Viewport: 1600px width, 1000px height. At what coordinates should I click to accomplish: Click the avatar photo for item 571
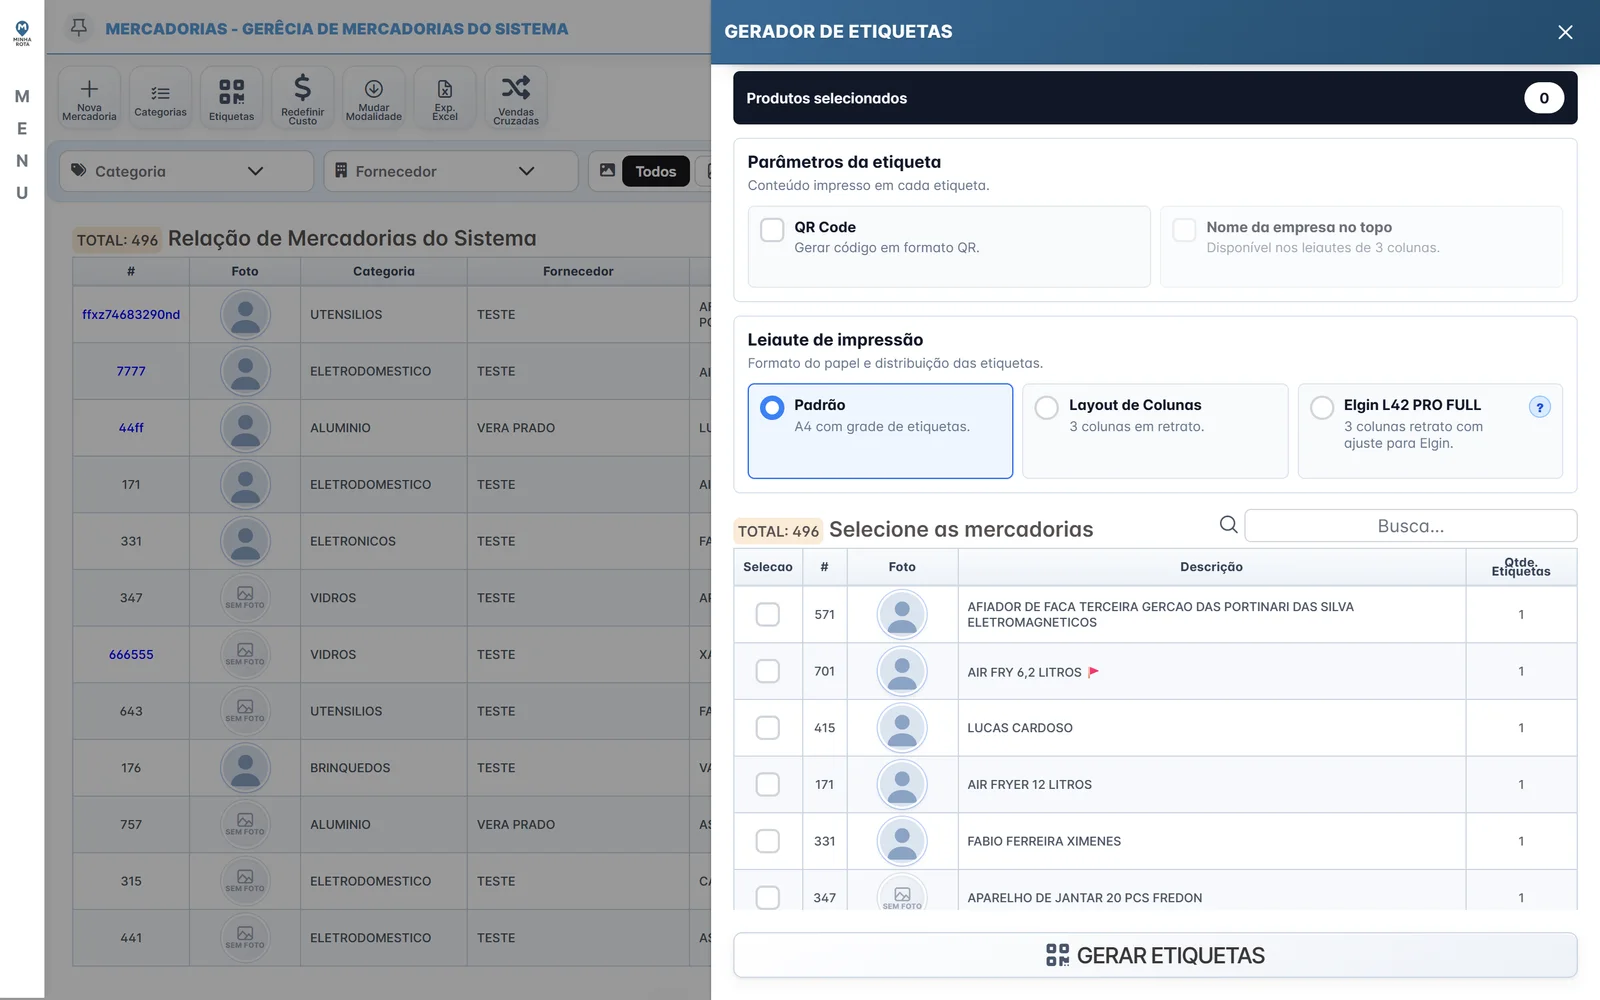(x=902, y=614)
